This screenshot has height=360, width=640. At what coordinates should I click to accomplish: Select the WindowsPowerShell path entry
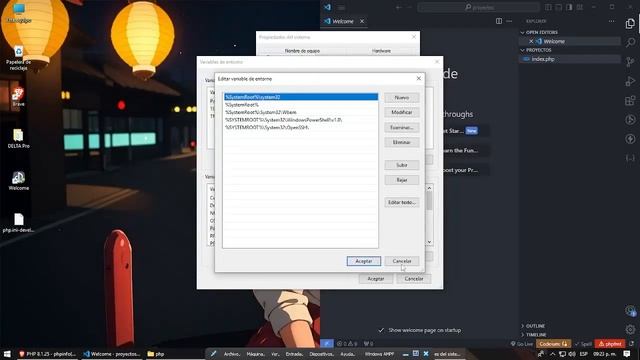coord(301,120)
